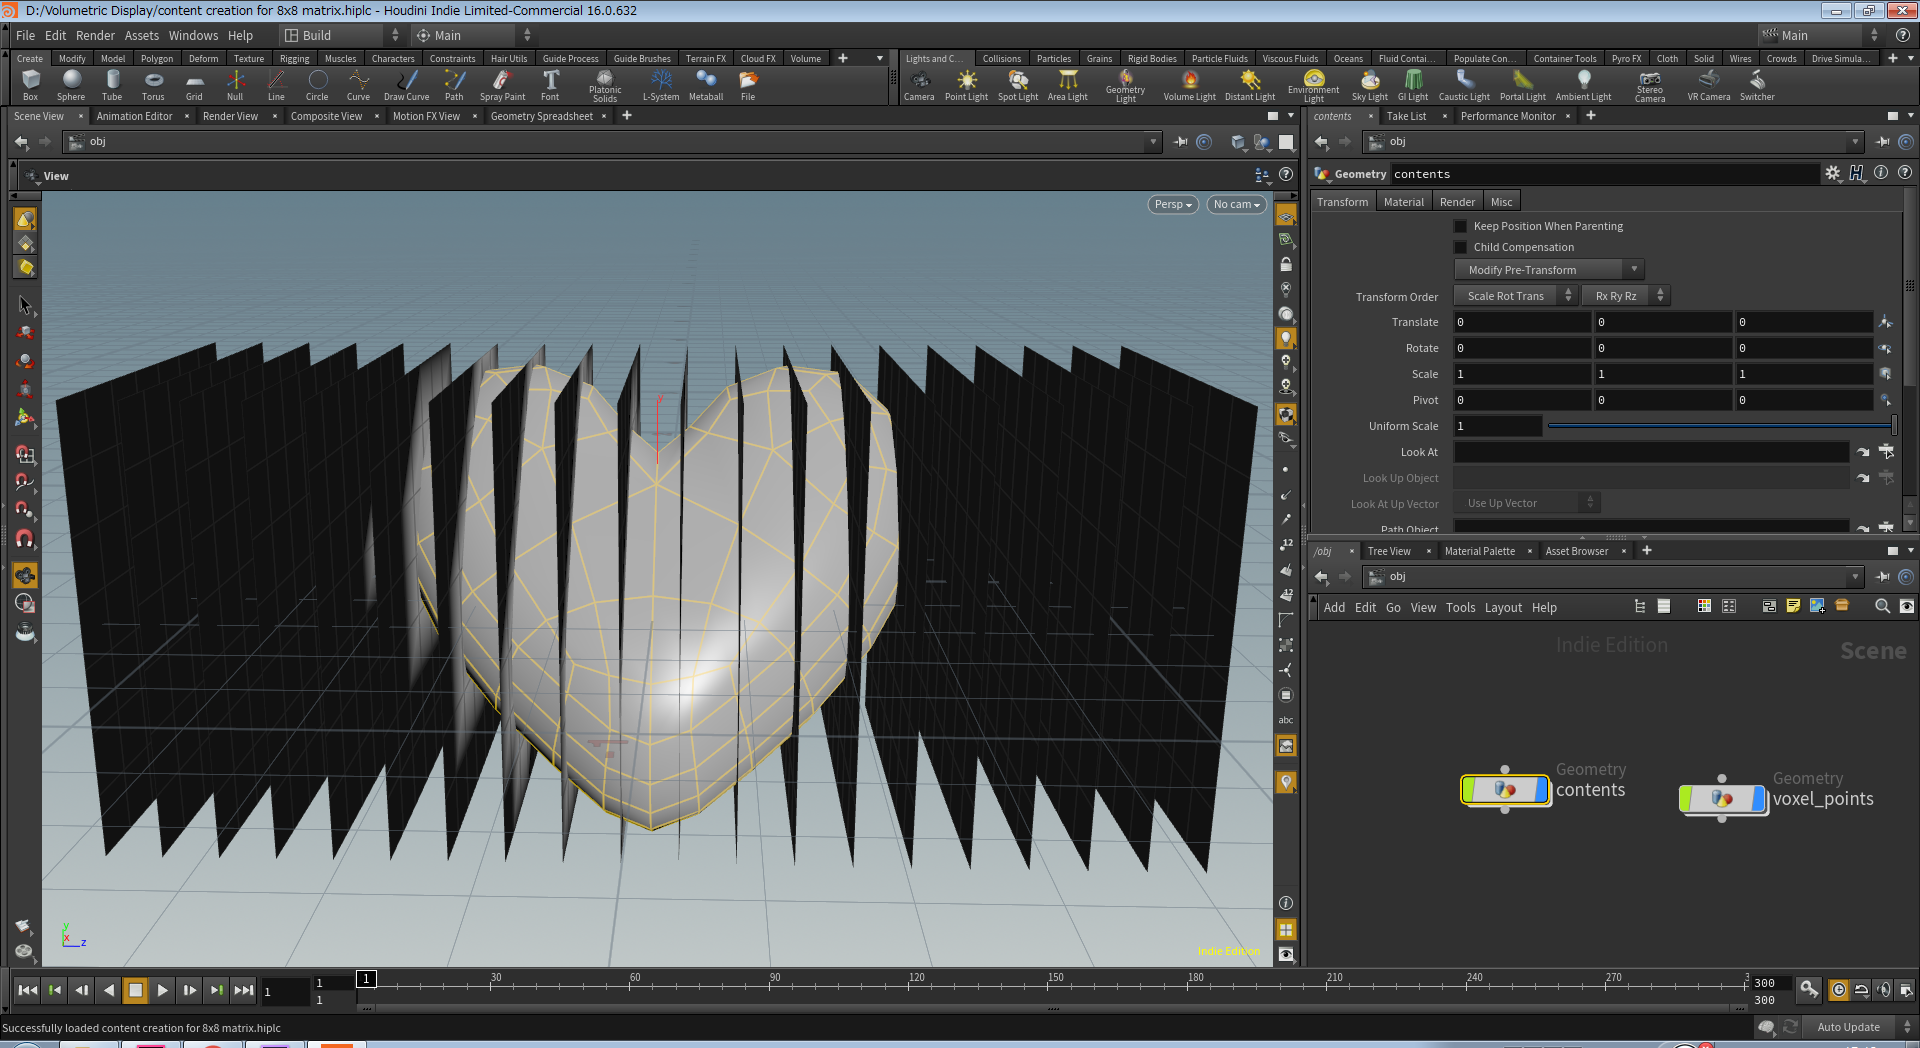Toggle audio mute in playbar
This screenshot has width=1920, height=1048.
(1884, 990)
